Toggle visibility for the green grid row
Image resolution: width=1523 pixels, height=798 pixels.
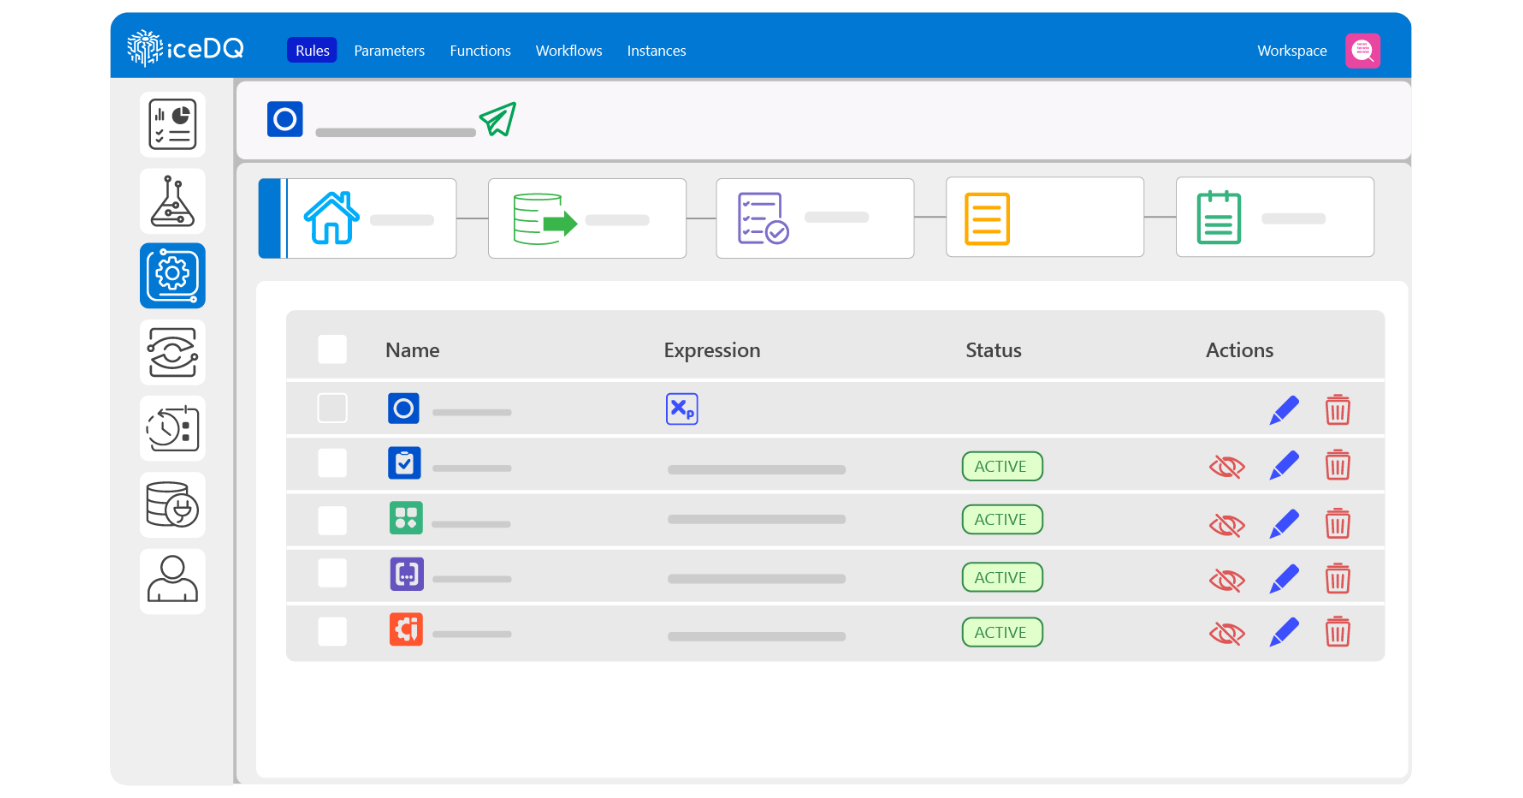[1227, 525]
